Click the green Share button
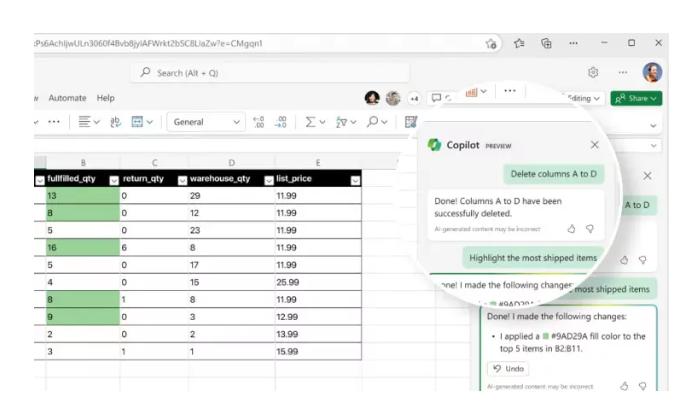 [636, 98]
